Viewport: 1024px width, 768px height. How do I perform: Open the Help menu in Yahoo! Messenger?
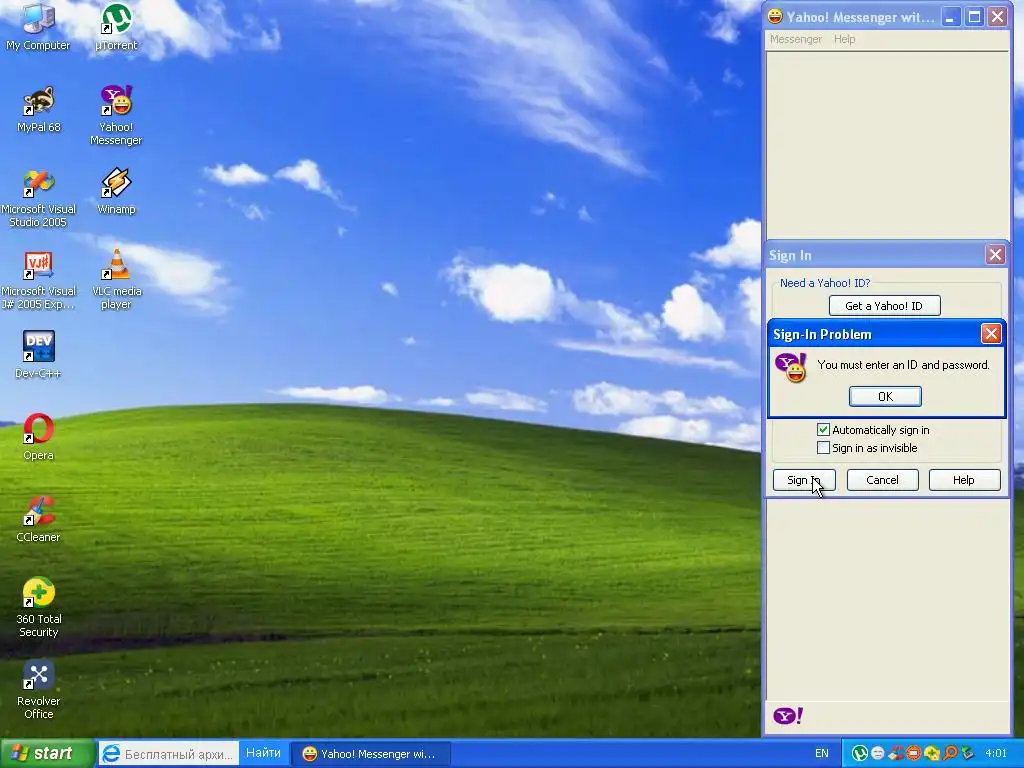pyautogui.click(x=844, y=39)
